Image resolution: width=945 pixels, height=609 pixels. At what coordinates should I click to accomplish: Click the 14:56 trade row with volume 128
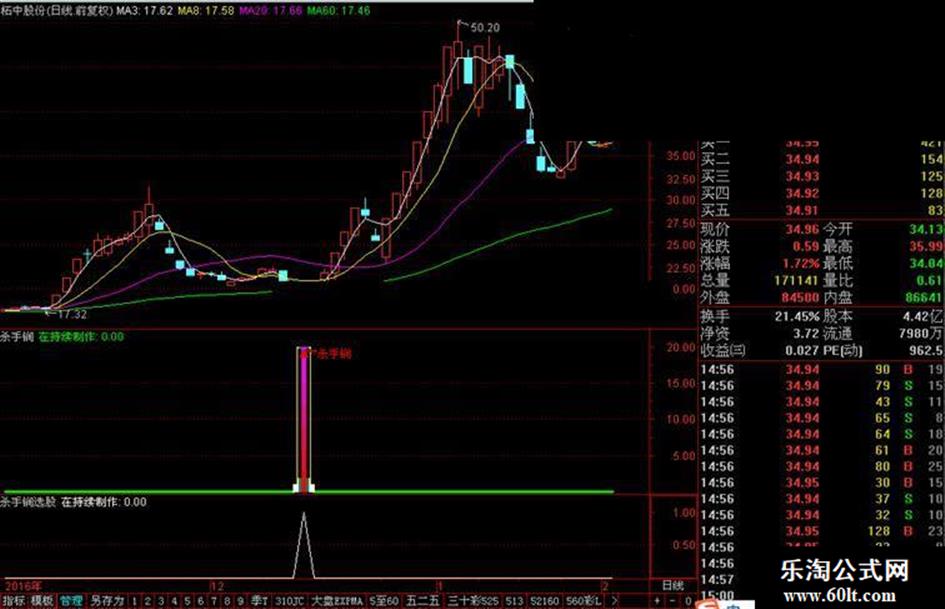click(x=822, y=531)
